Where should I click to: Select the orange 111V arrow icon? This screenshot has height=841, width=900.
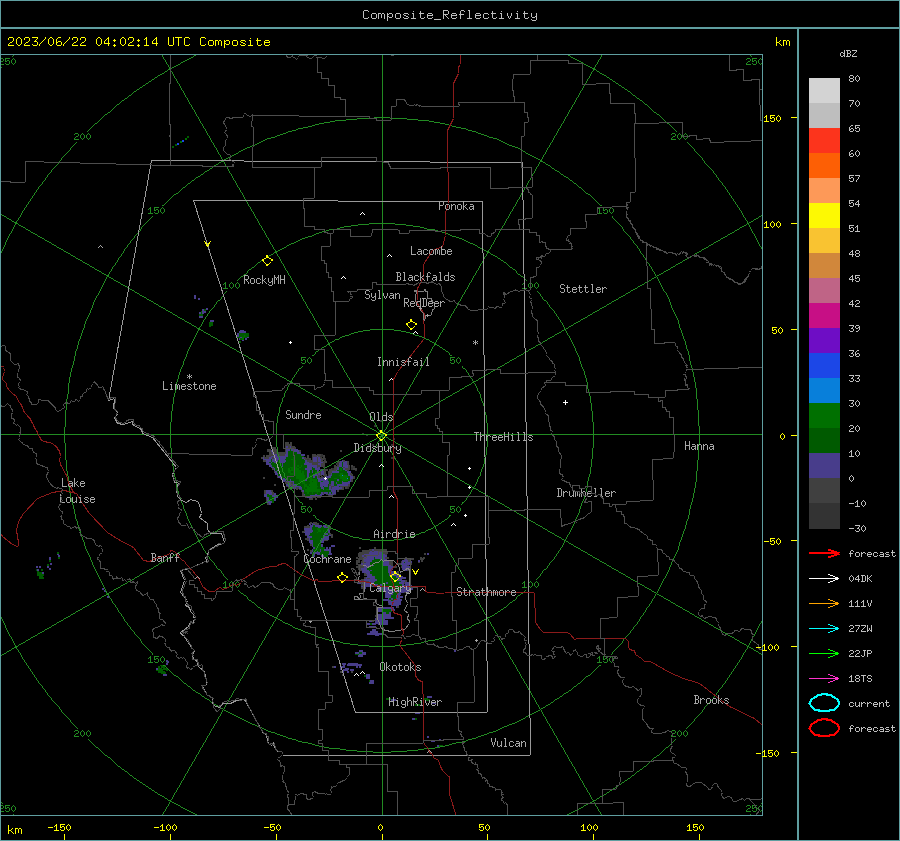[824, 603]
